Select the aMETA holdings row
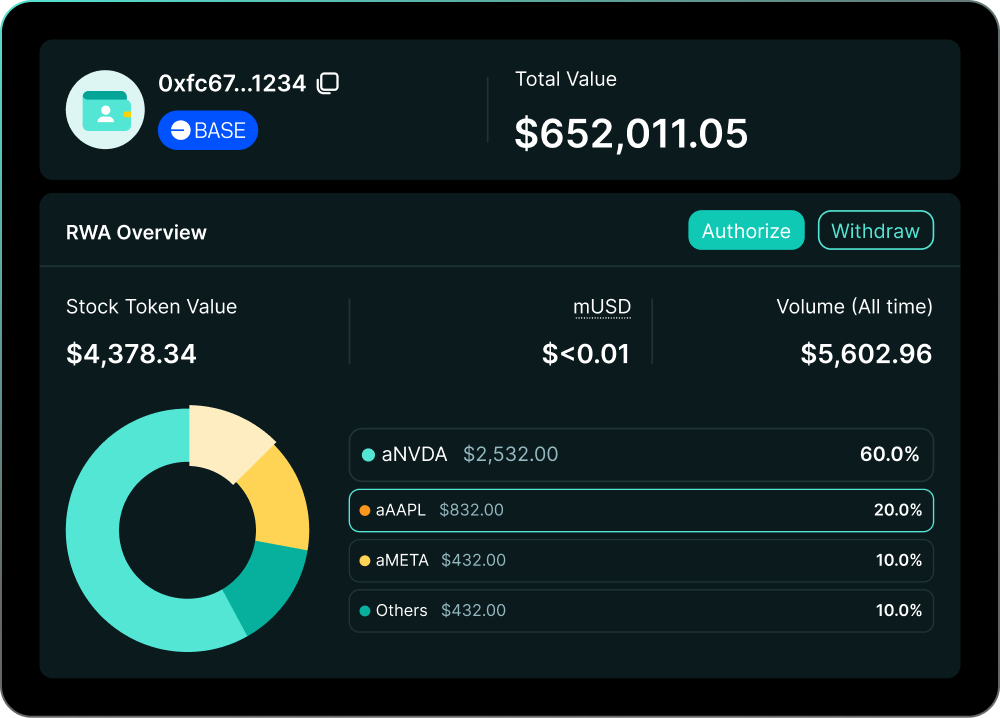Viewport: 1000px width, 718px height. (641, 560)
